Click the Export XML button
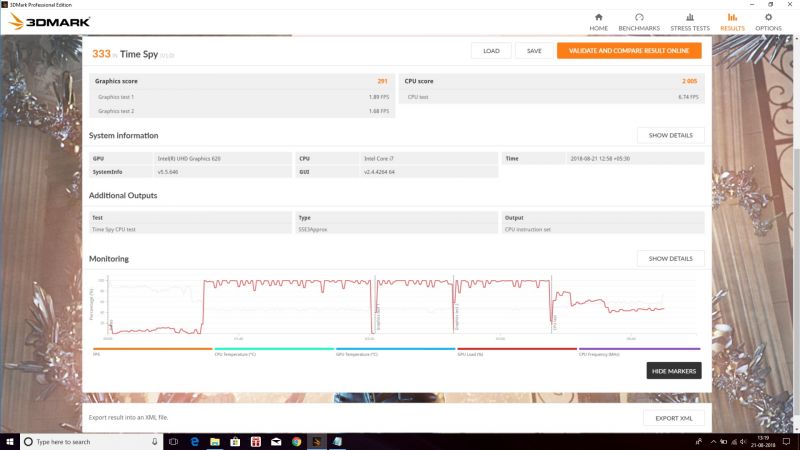Screen dimensions: 800x450 673,418
